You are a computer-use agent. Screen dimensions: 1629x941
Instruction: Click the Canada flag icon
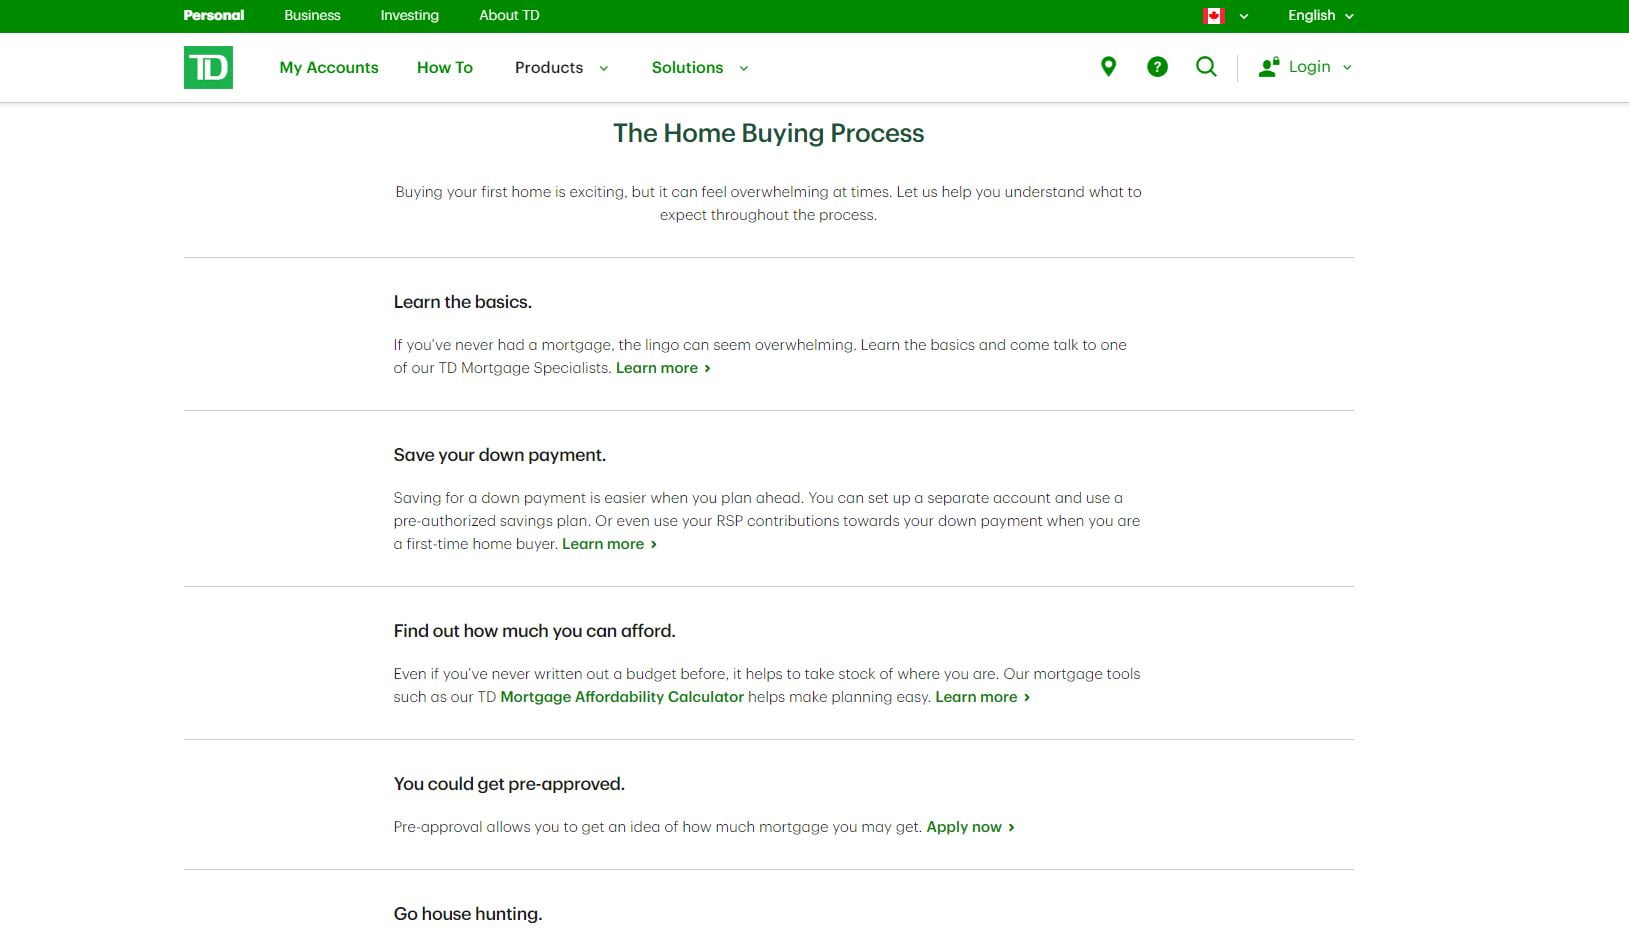(x=1214, y=15)
